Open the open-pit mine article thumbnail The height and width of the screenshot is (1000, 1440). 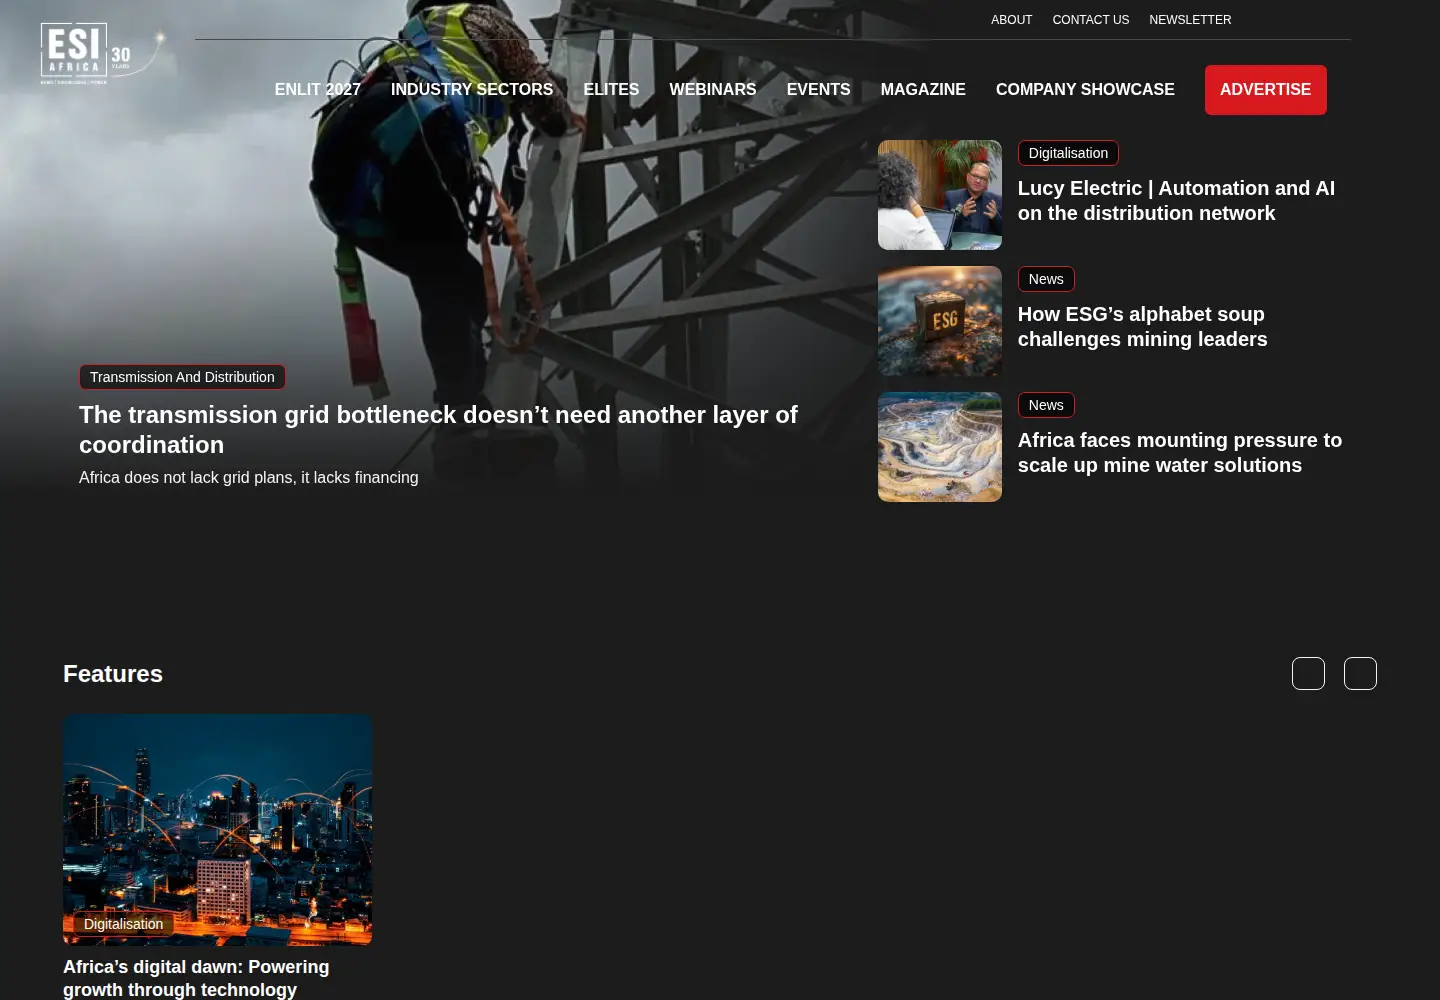click(x=939, y=447)
